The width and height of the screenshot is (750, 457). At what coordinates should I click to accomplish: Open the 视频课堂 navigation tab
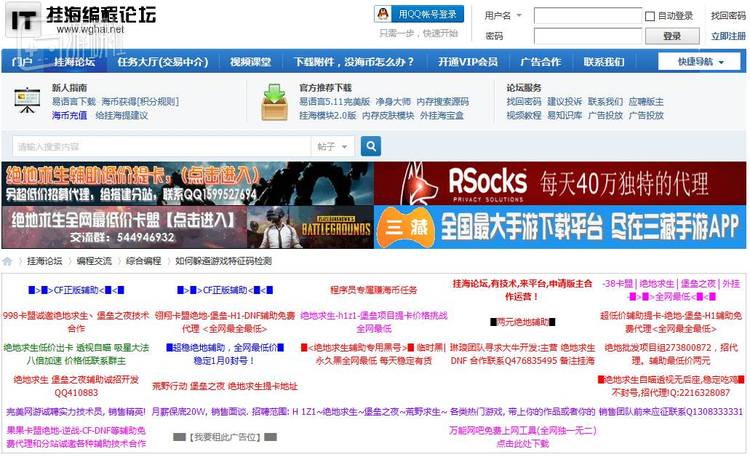(x=249, y=62)
